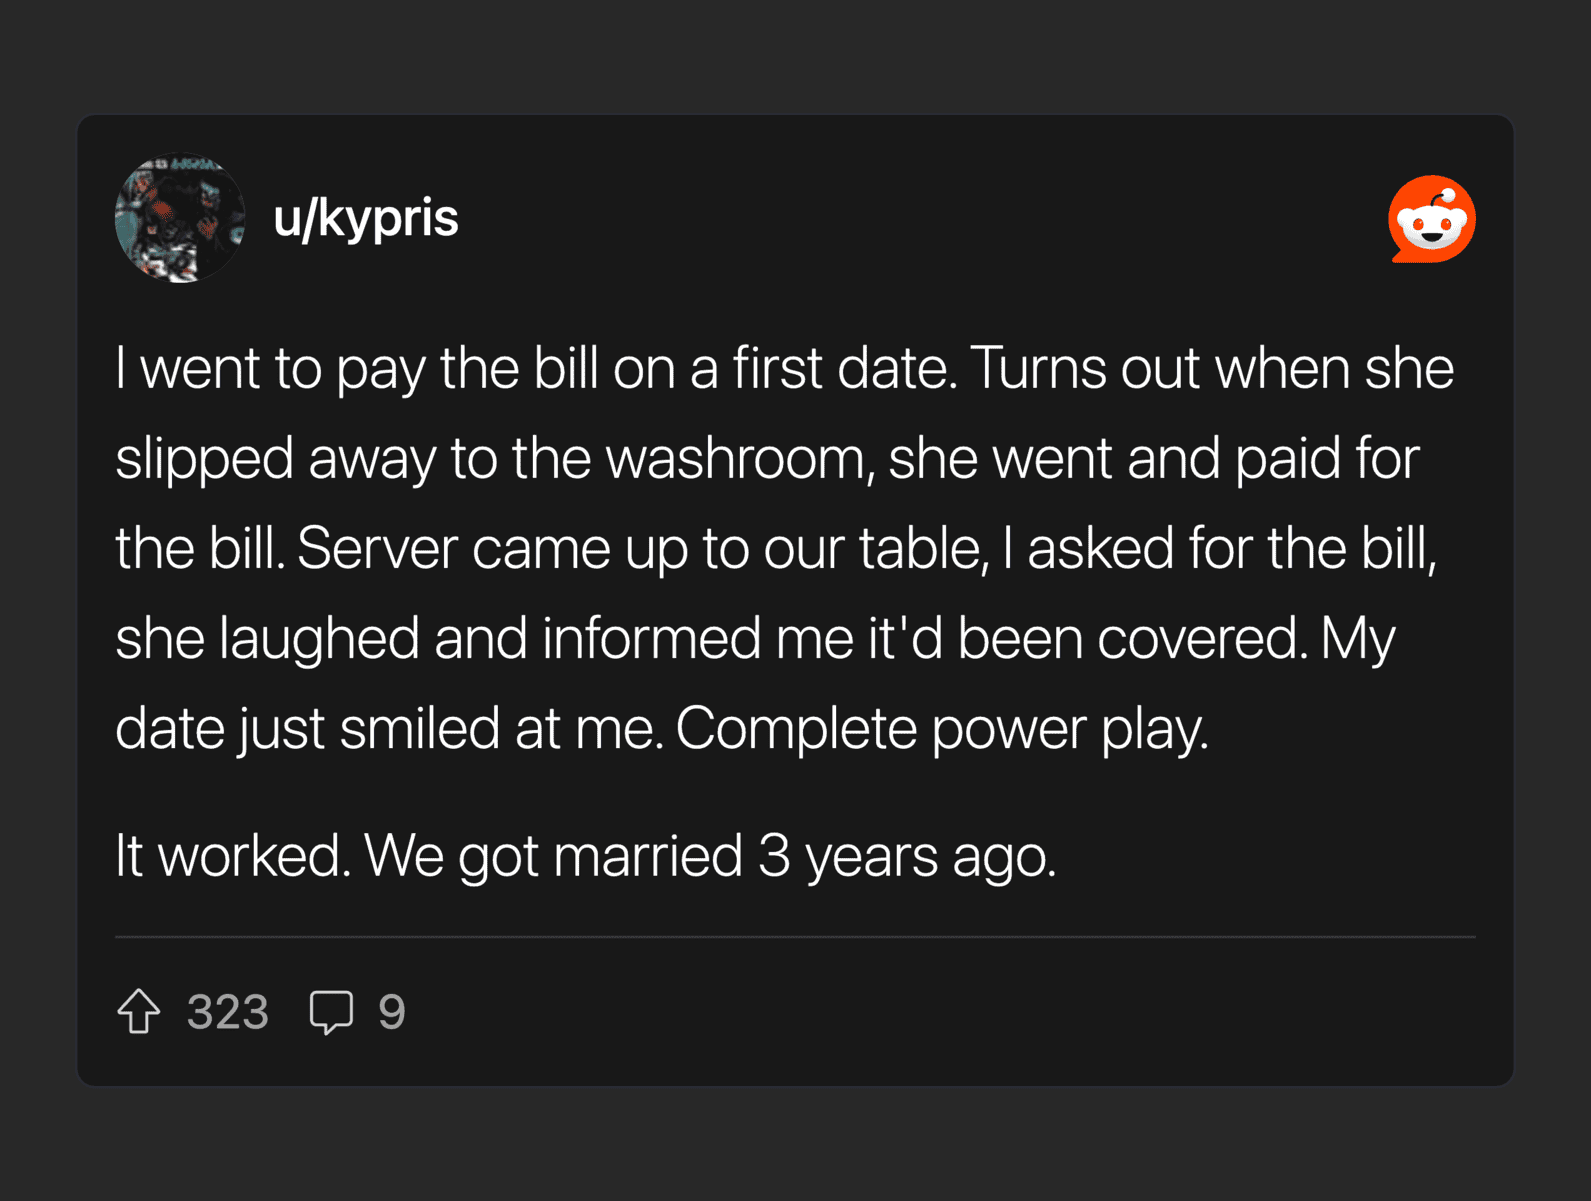
Task: Click the 323 upvote count
Action: 228,1012
